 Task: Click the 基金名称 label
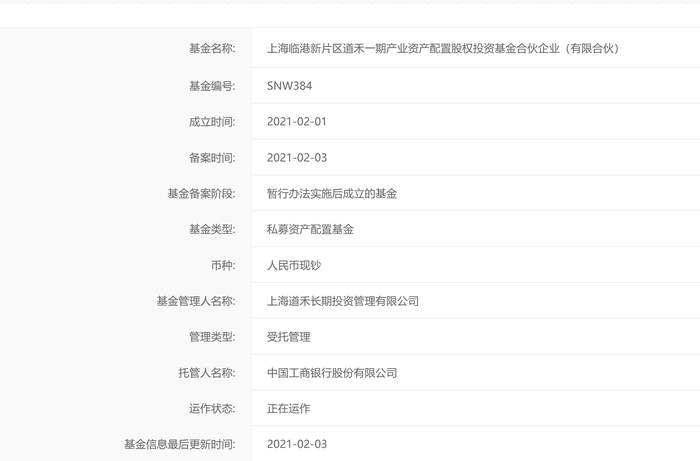[x=211, y=48]
